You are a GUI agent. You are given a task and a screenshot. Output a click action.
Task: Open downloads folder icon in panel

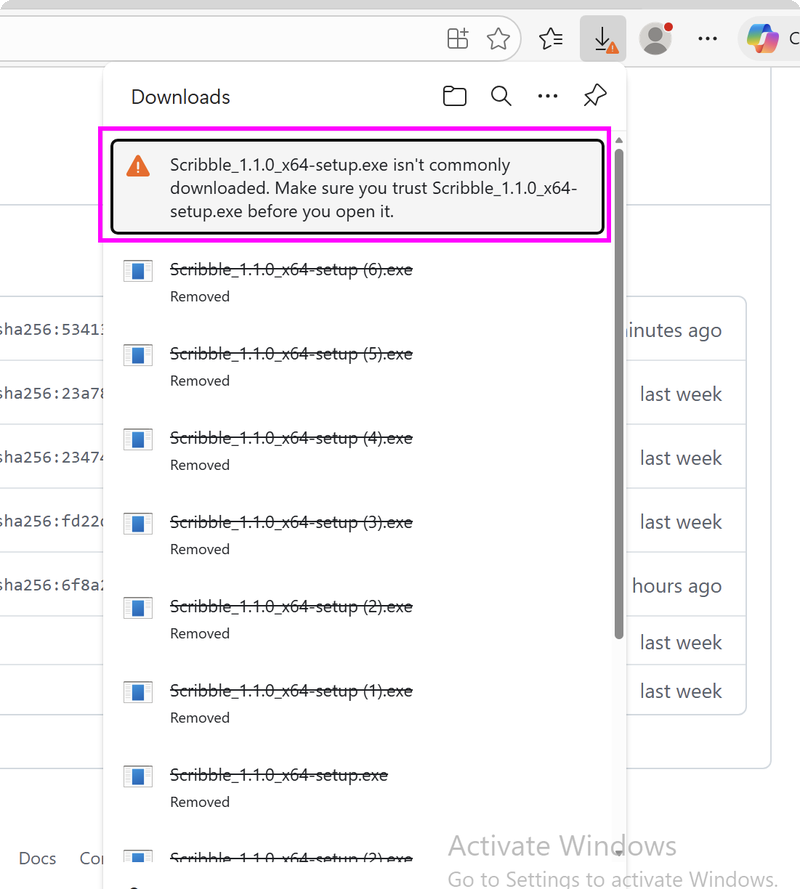point(454,96)
